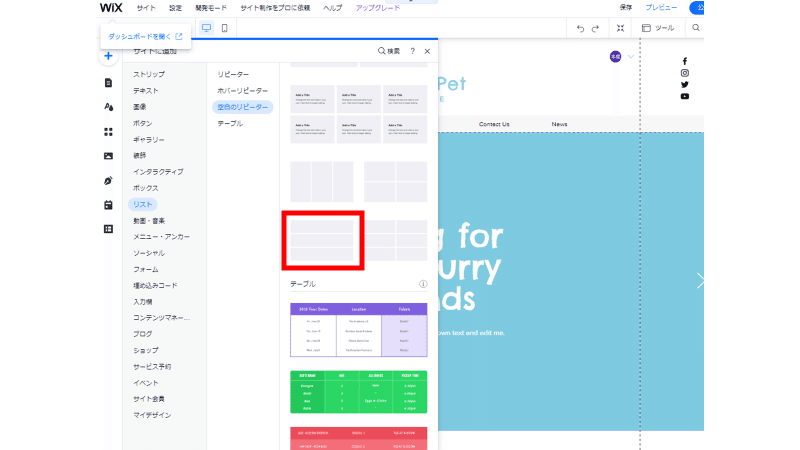Click the zoom out shrink icon

(x=620, y=28)
